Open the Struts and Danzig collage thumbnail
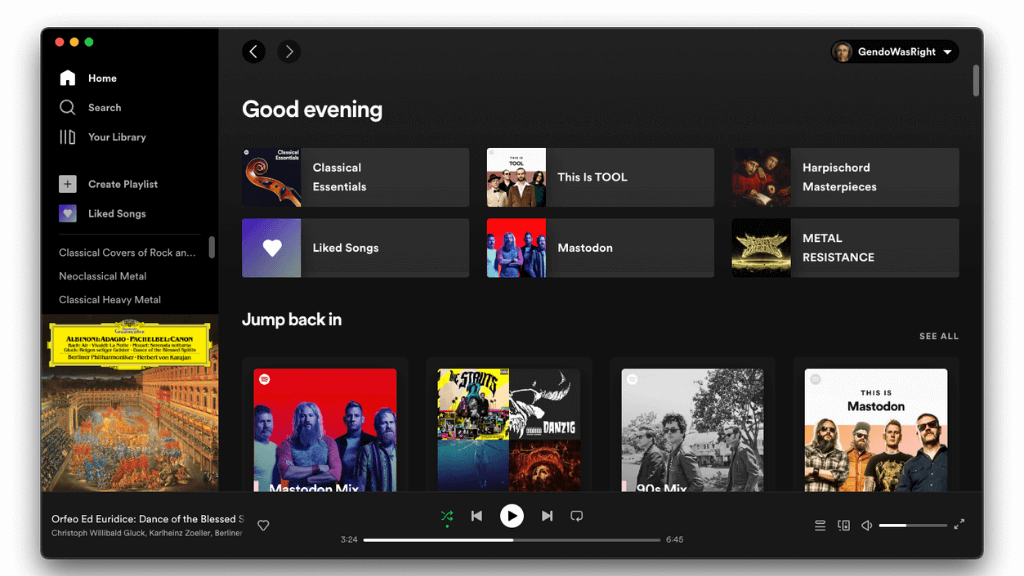This screenshot has height=576, width=1024. tap(509, 430)
